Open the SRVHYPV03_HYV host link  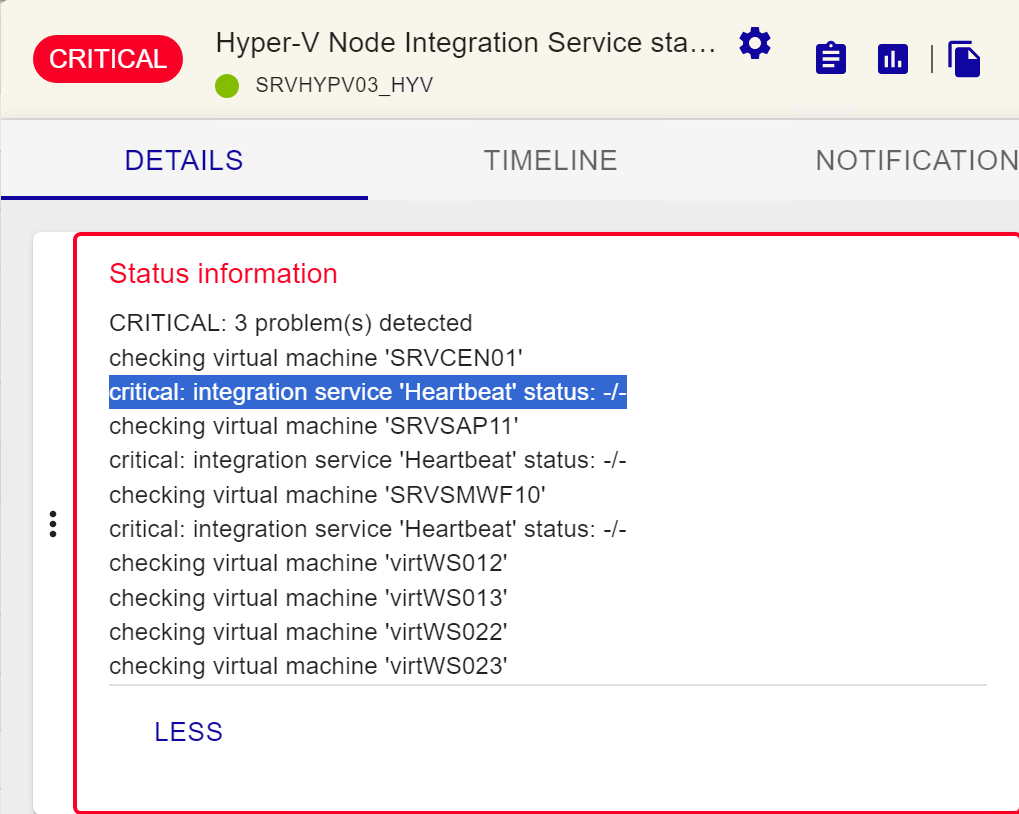click(344, 85)
